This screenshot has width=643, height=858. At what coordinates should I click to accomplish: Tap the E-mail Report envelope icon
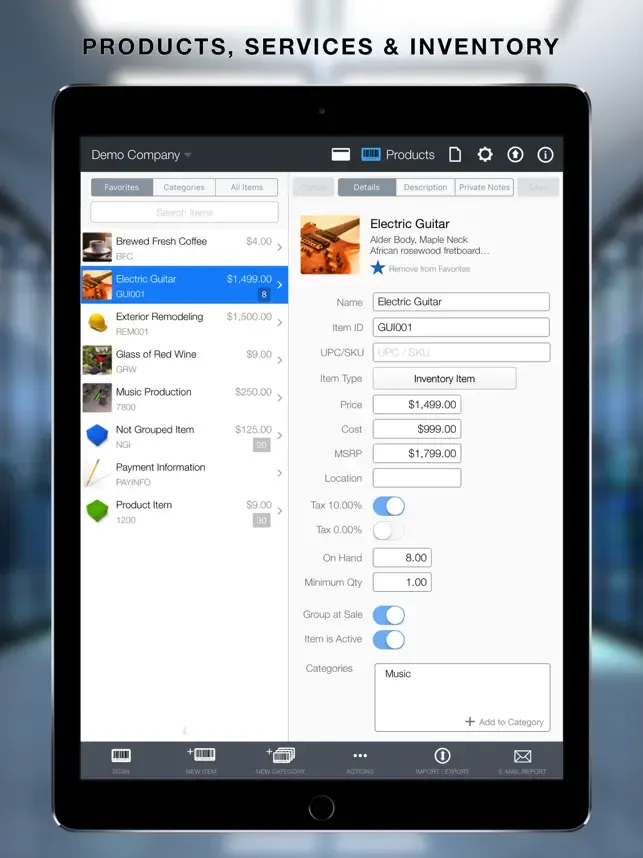click(523, 756)
